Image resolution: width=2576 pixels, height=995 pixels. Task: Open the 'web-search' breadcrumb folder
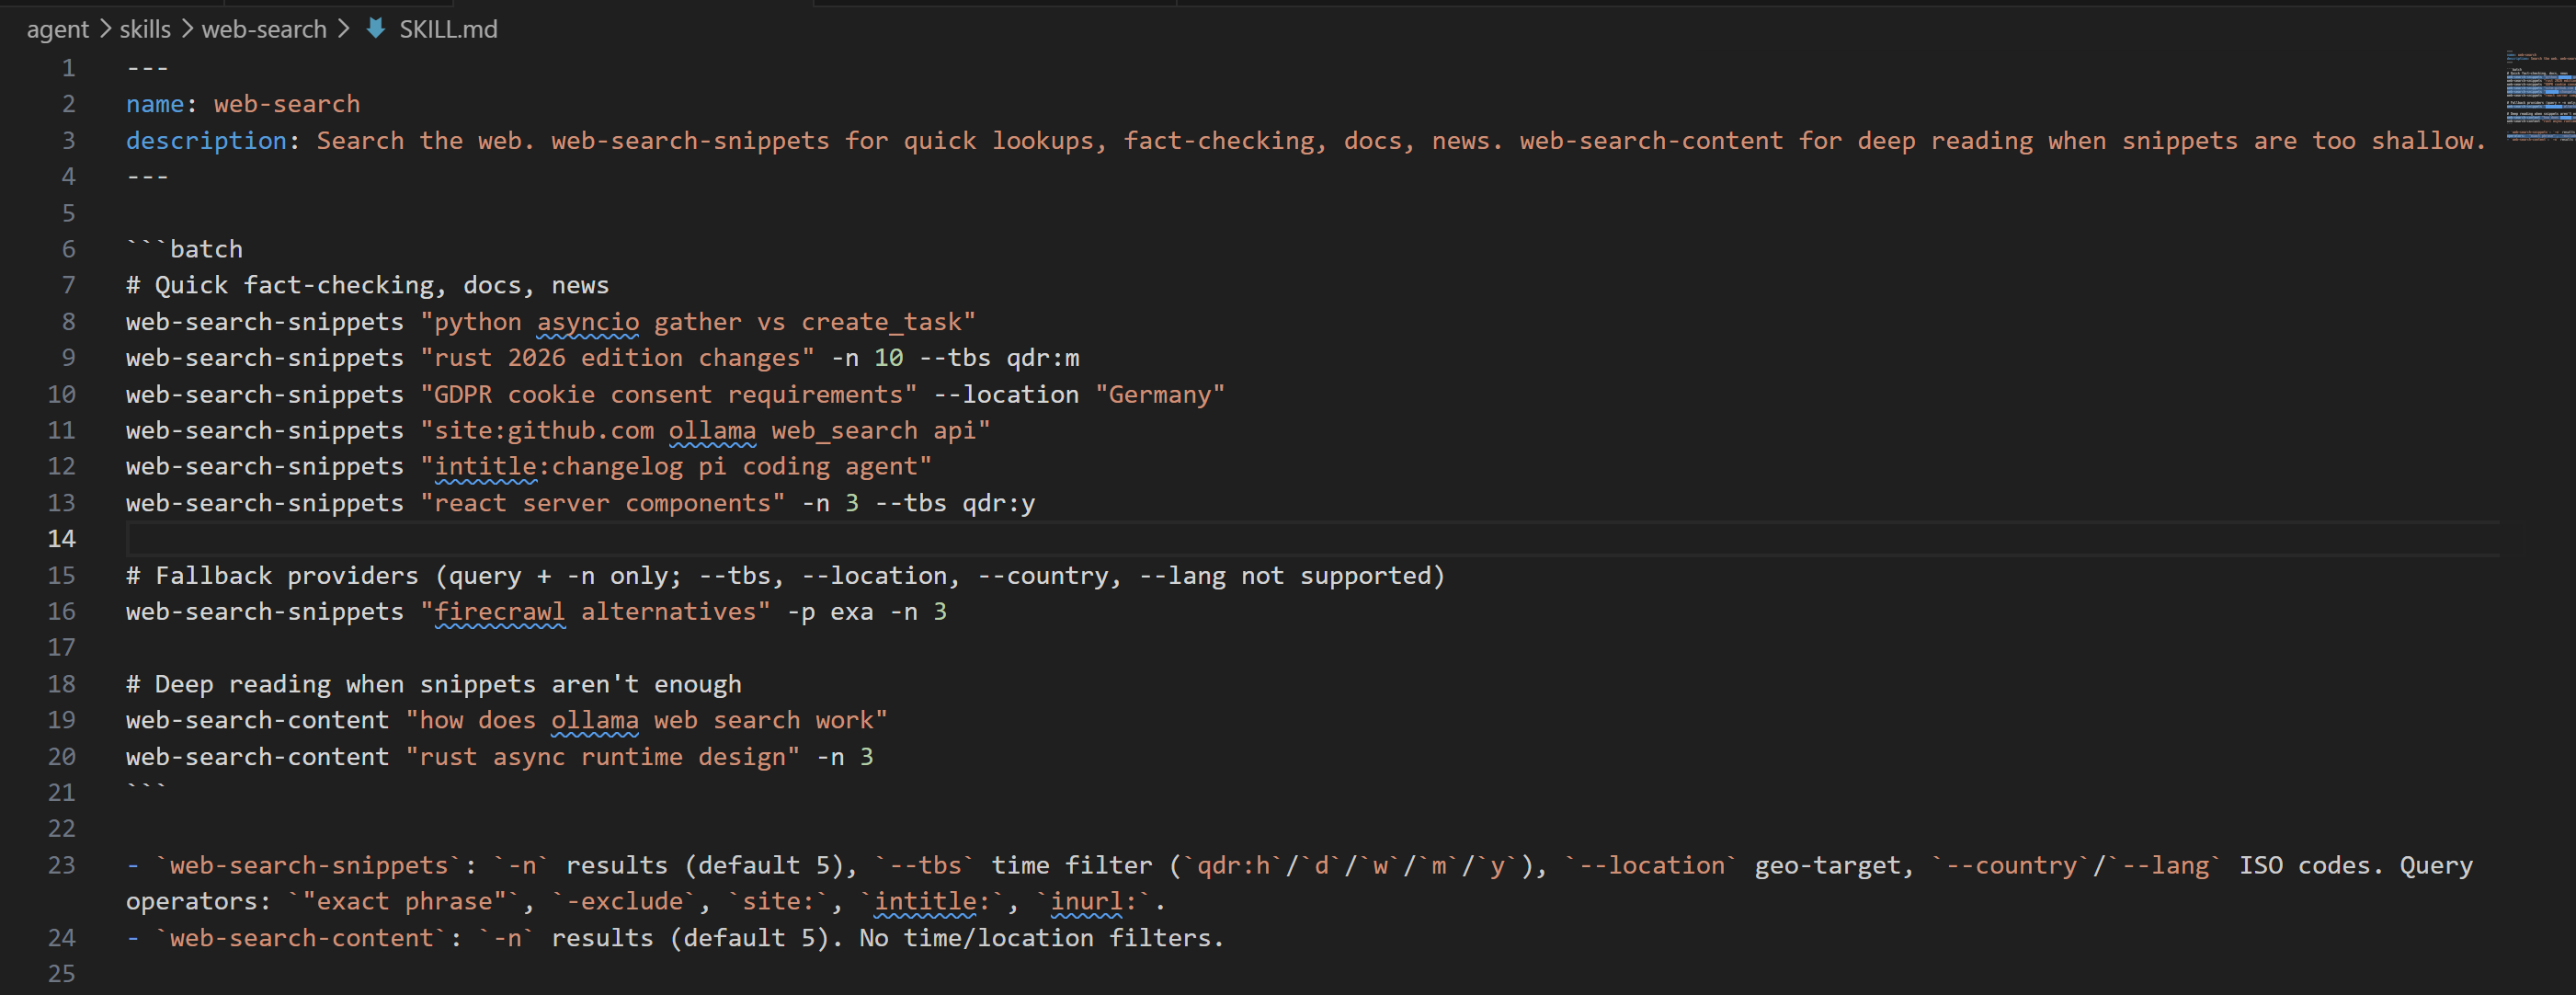[x=264, y=29]
